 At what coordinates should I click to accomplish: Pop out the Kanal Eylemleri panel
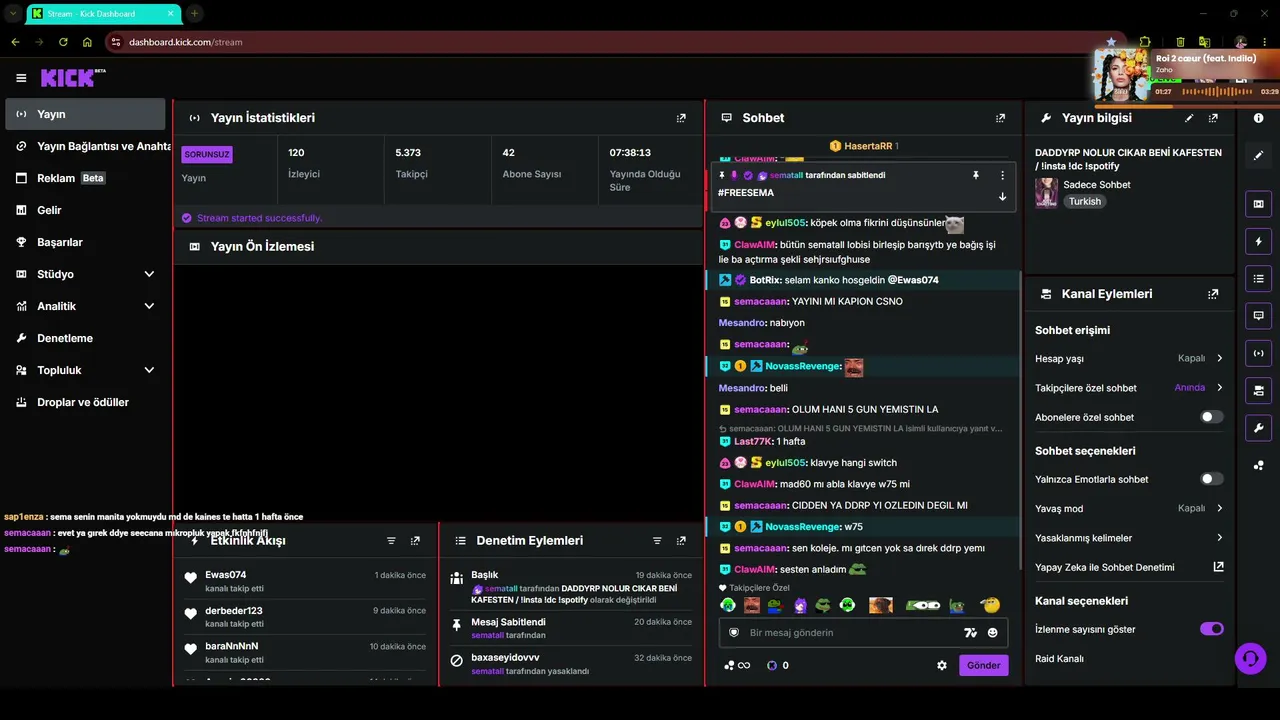[x=1213, y=294]
